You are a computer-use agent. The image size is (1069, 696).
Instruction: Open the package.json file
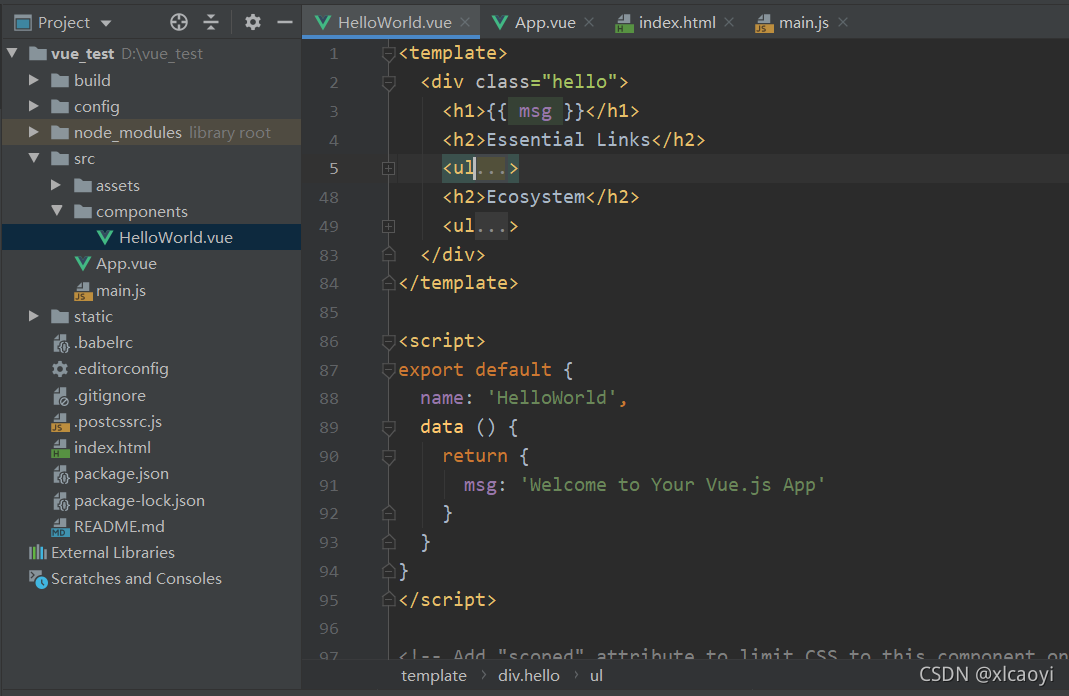tap(121, 474)
